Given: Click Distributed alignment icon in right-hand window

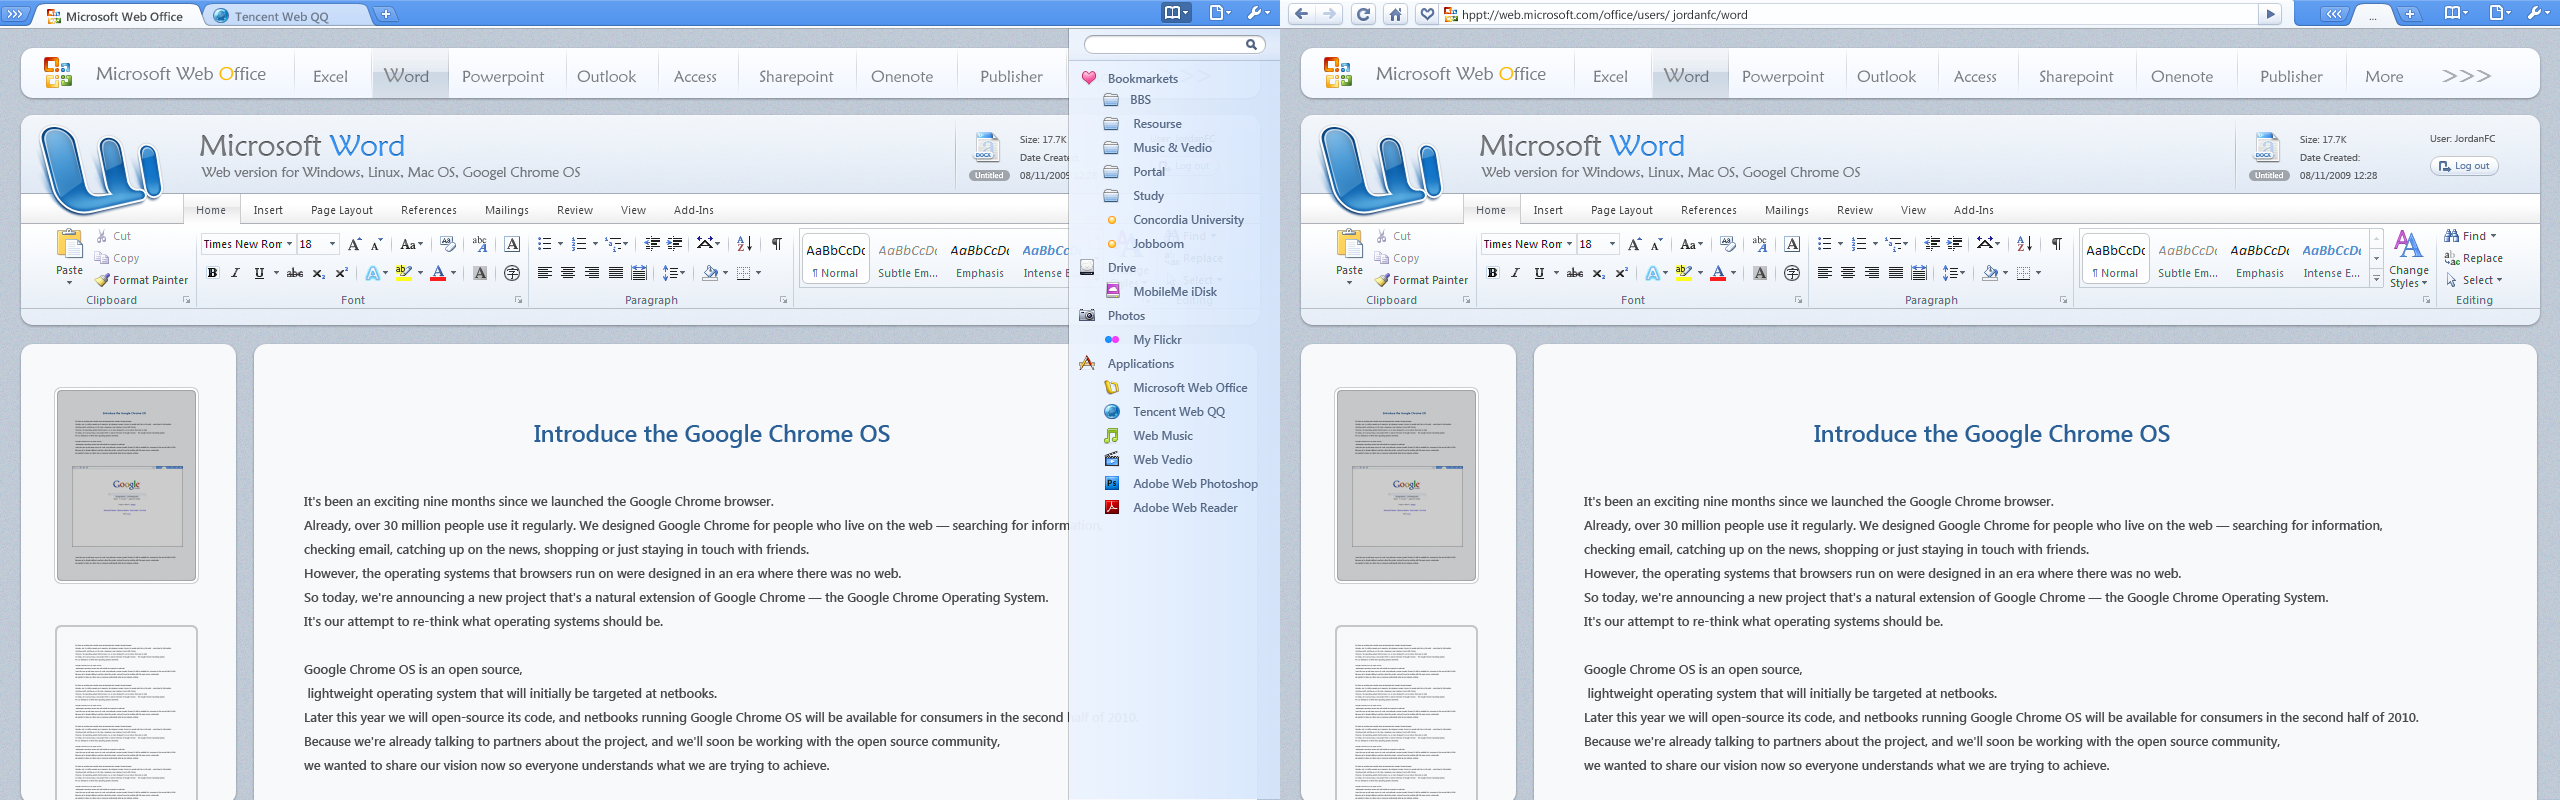Looking at the screenshot, I should coord(1919,273).
